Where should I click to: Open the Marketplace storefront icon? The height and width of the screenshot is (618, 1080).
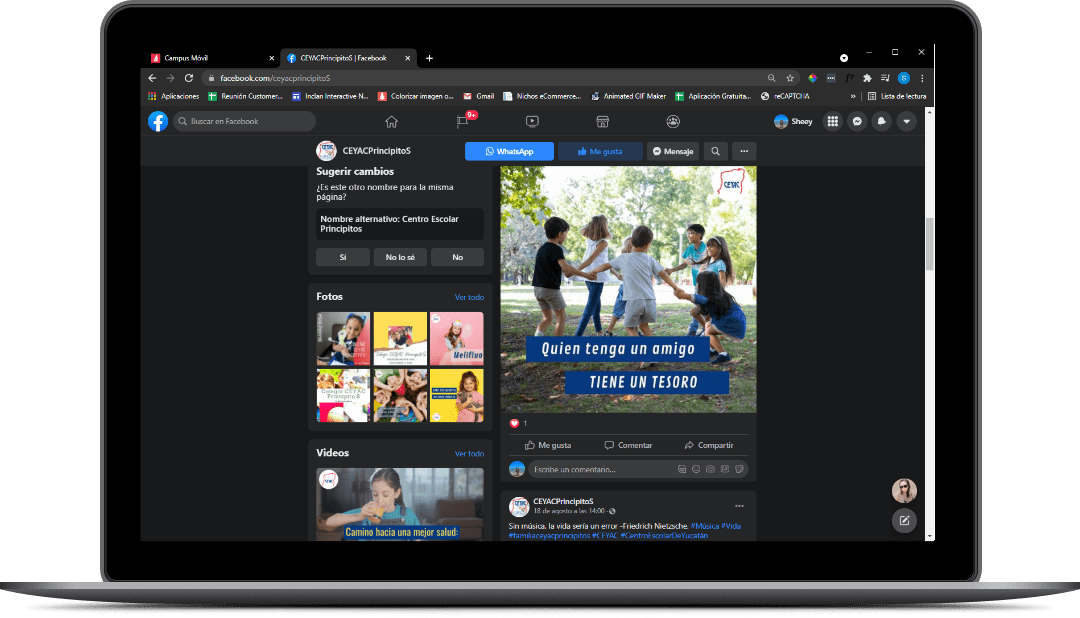coord(602,122)
